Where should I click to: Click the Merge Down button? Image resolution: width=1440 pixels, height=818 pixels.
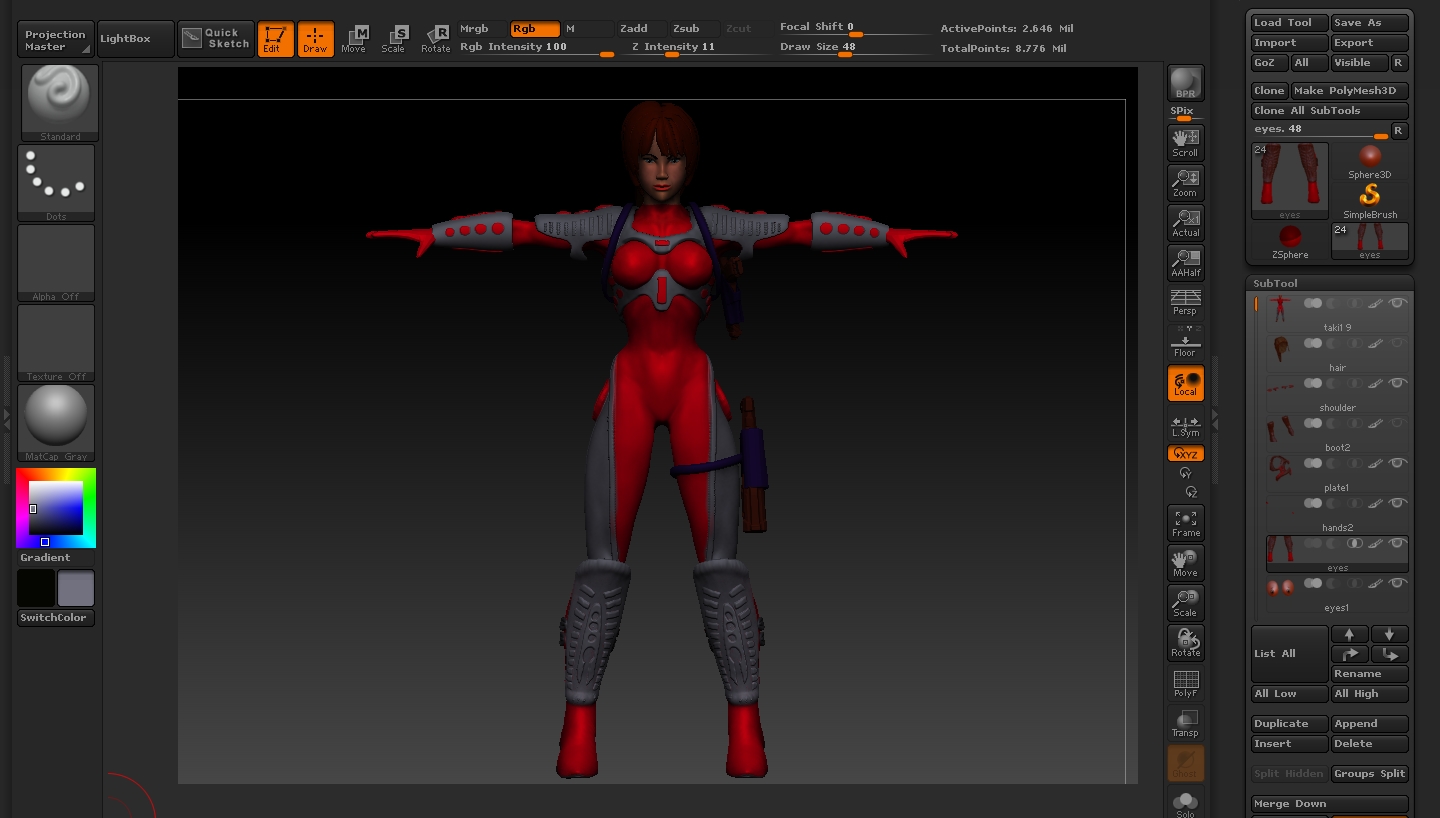tap(1330, 804)
